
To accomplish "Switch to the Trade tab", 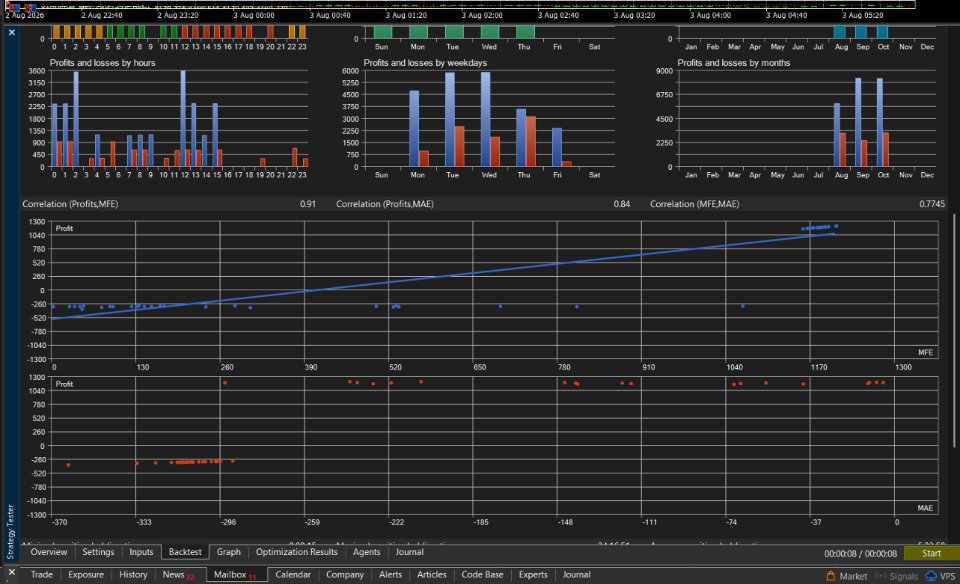I will (x=42, y=575).
